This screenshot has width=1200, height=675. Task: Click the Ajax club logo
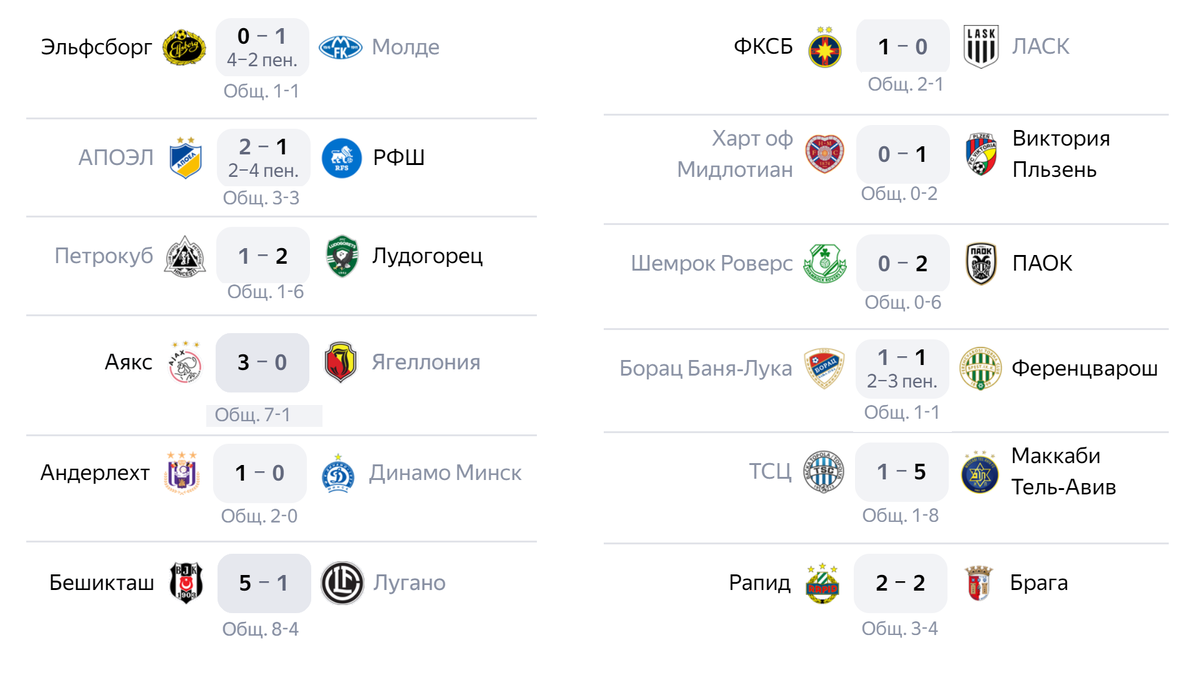185,362
